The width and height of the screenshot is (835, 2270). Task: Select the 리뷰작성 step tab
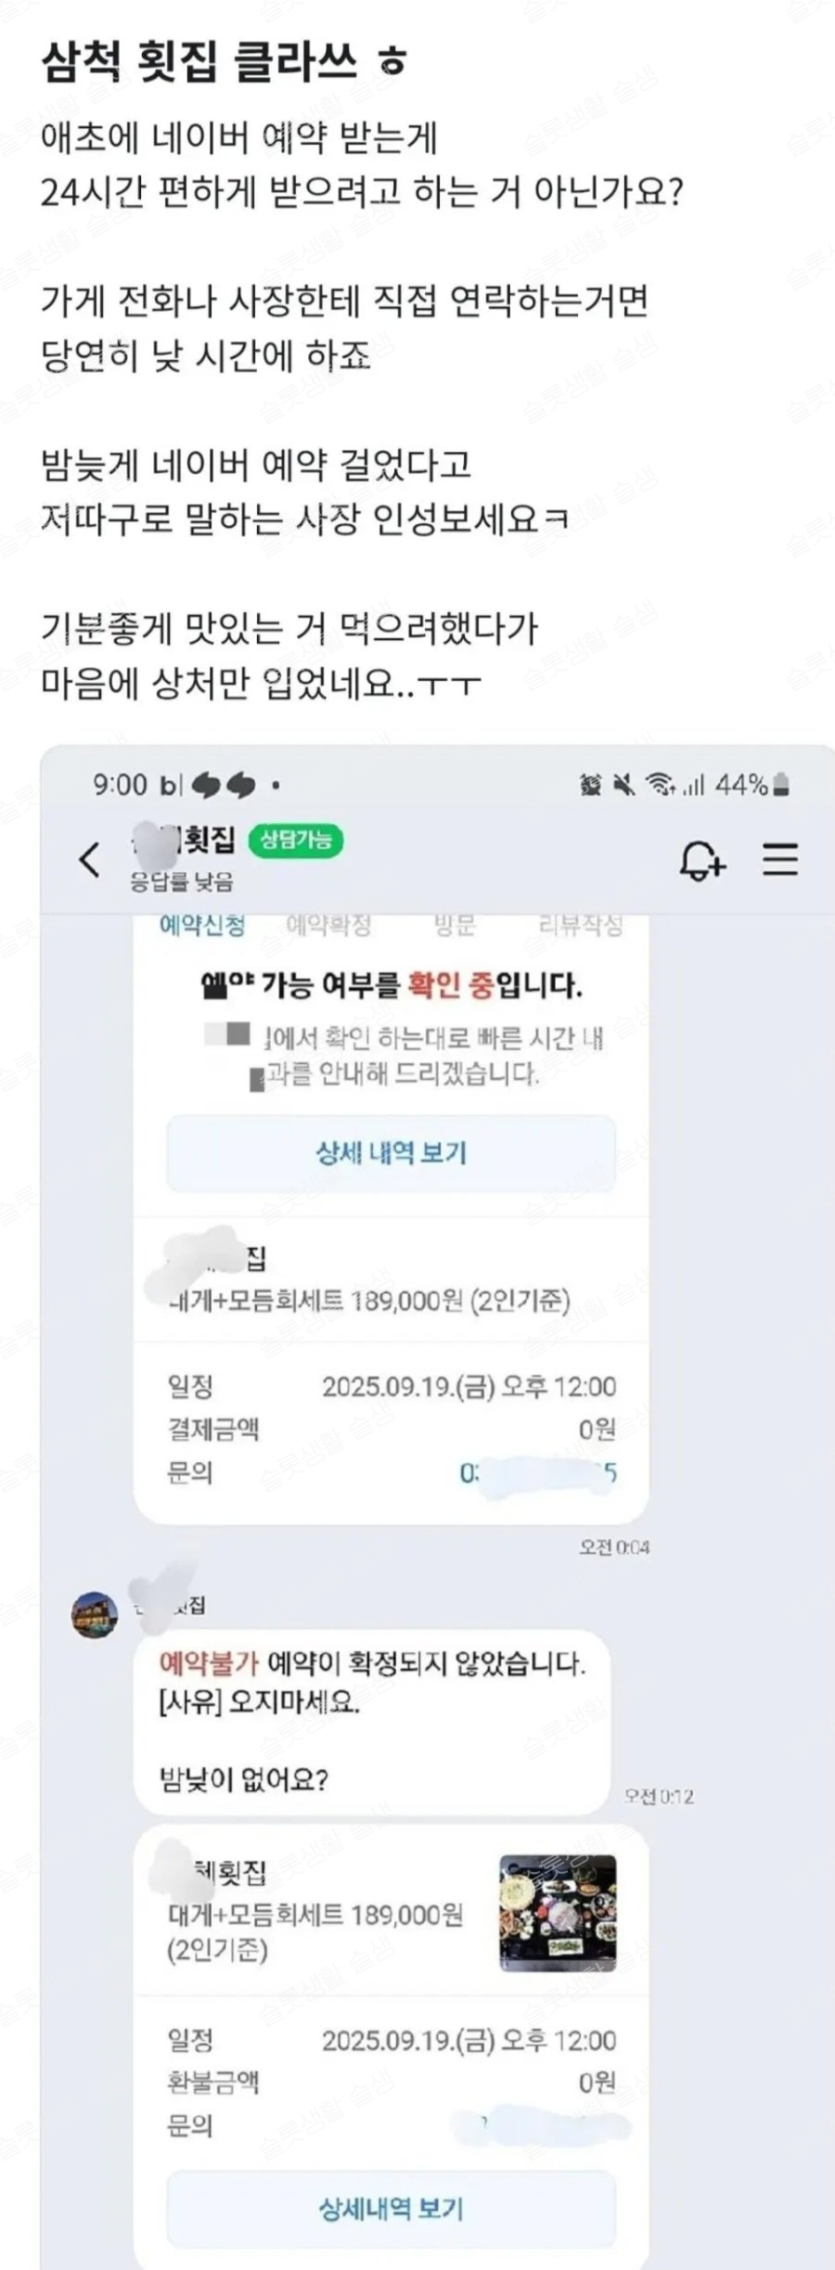click(581, 925)
